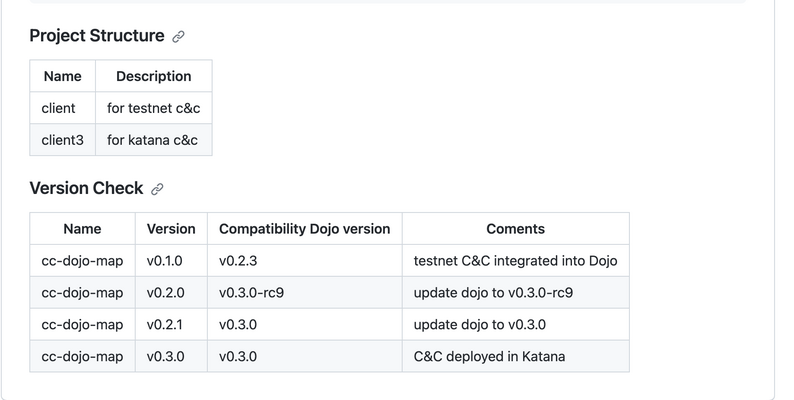Click the v0.2.3 compatibility cell
Viewport: 794px width, 400px height.
[238, 261]
